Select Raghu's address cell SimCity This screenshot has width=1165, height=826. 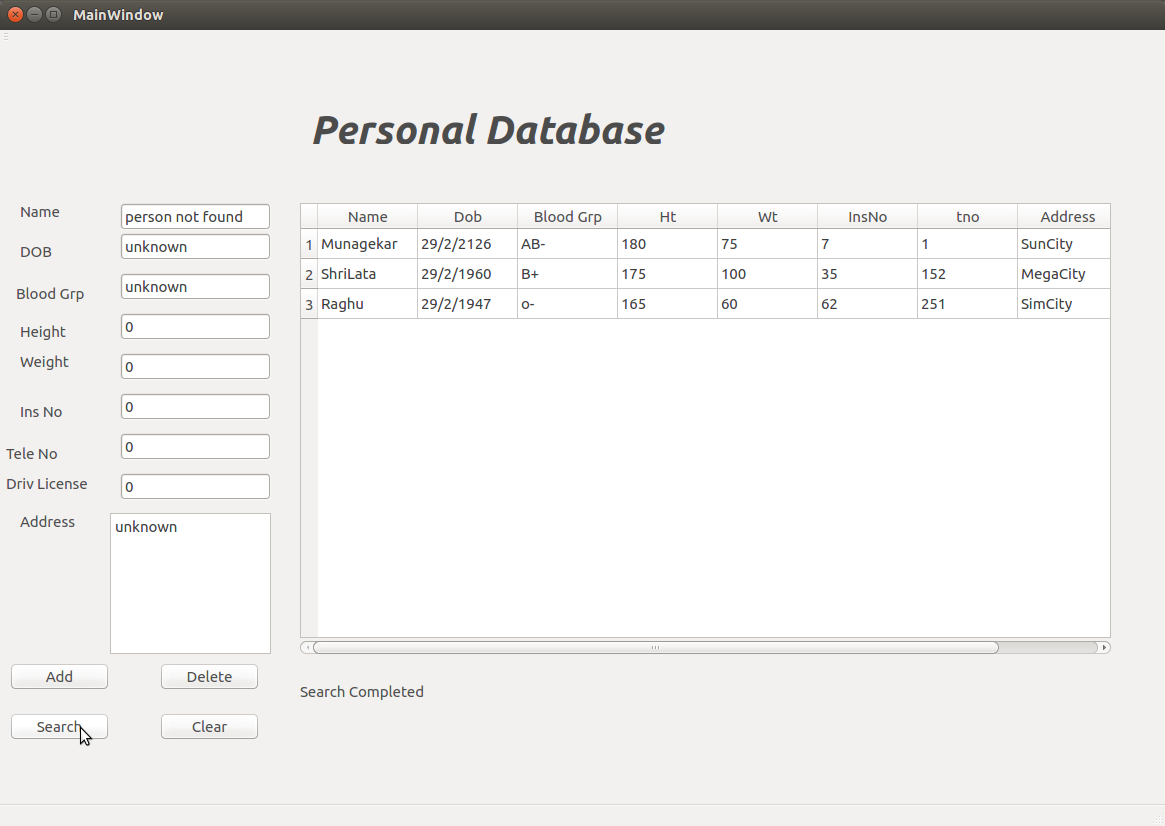pyautogui.click(x=1063, y=303)
